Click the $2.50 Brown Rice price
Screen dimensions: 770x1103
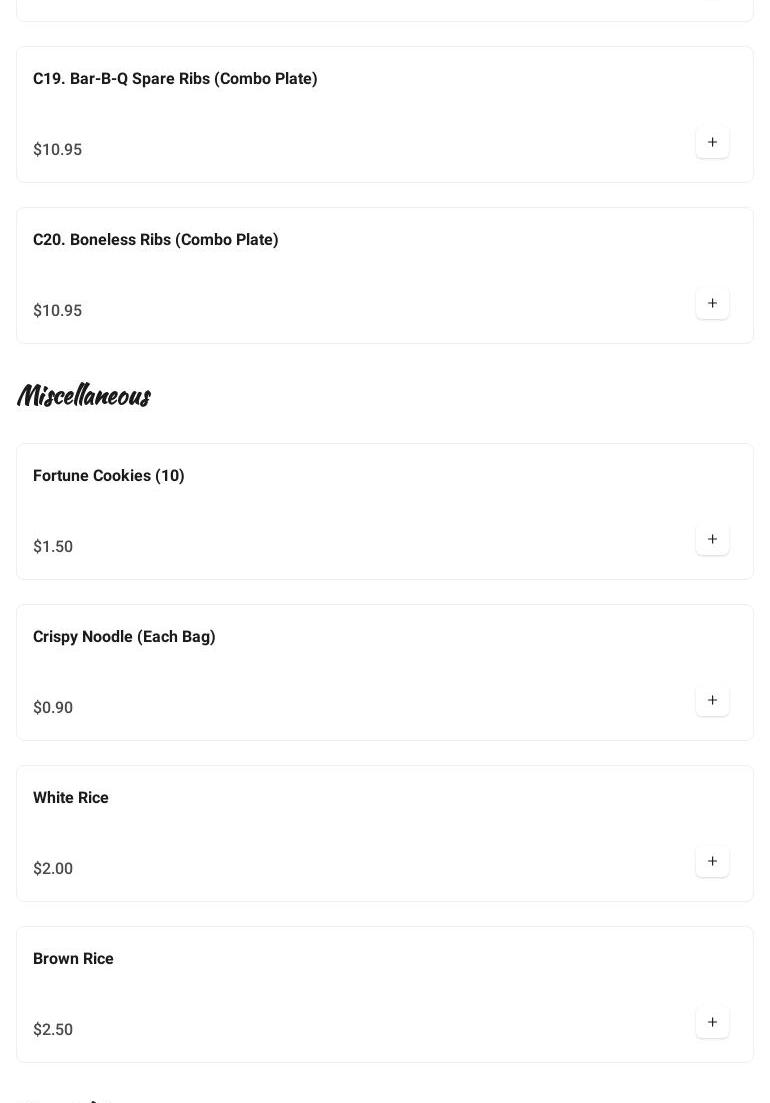coord(53,1030)
